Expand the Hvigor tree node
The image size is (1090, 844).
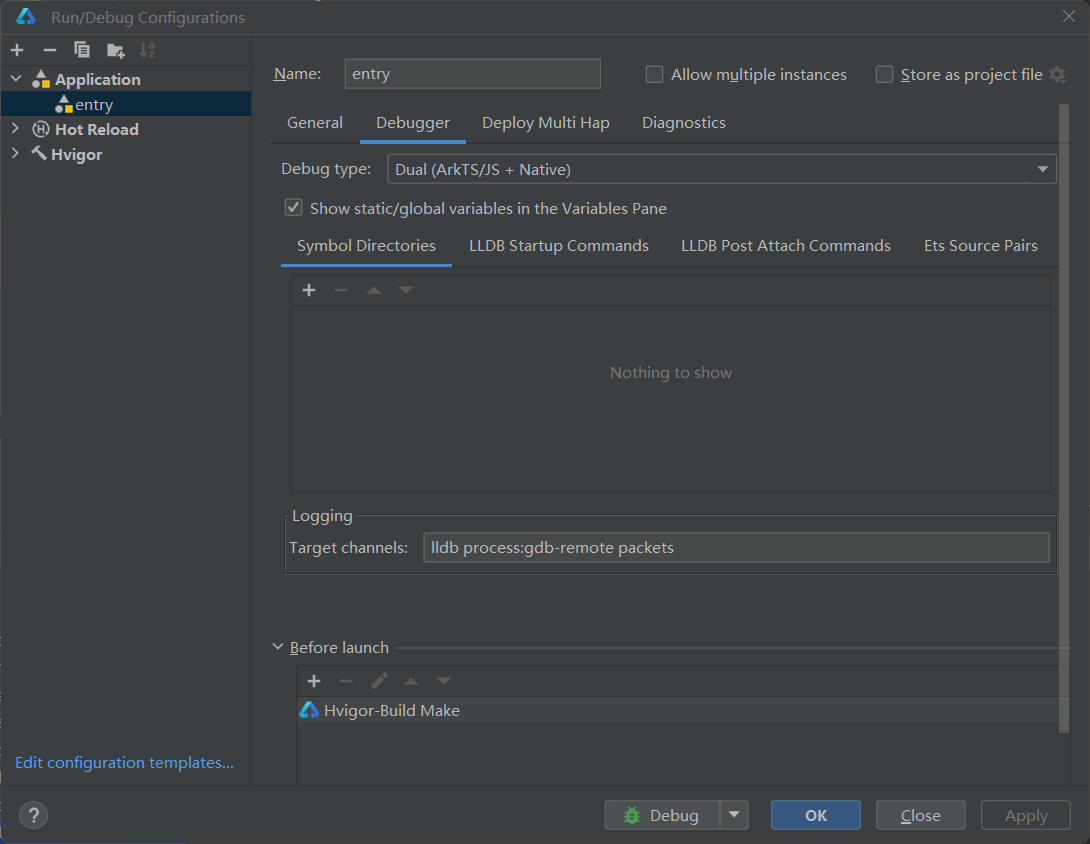click(15, 153)
